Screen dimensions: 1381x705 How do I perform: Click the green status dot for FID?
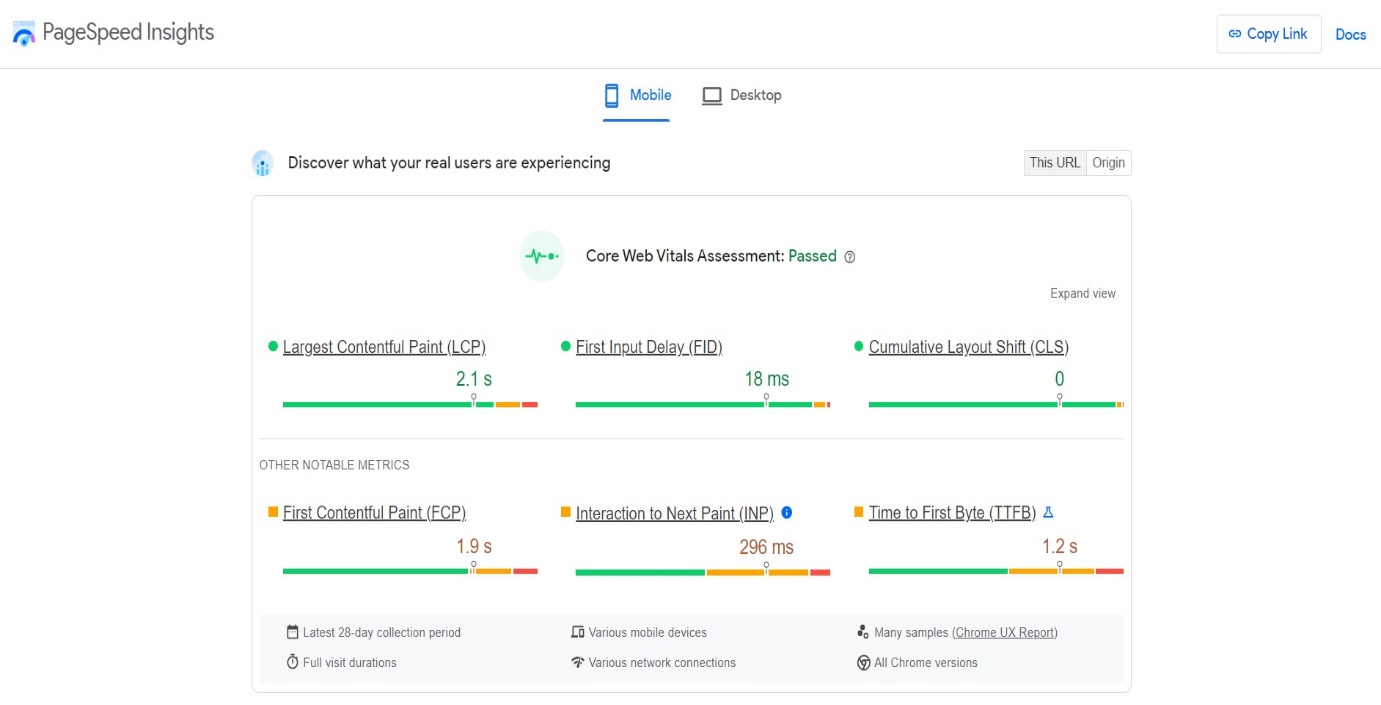566,346
